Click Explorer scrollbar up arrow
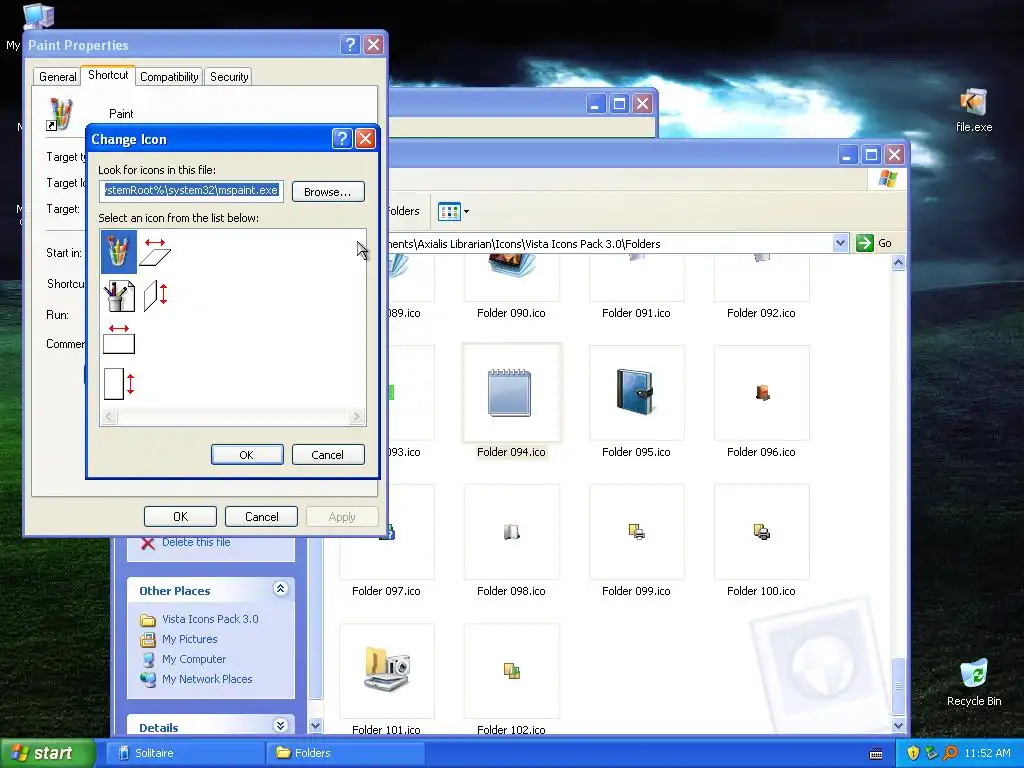The width and height of the screenshot is (1024, 768). coord(899,263)
